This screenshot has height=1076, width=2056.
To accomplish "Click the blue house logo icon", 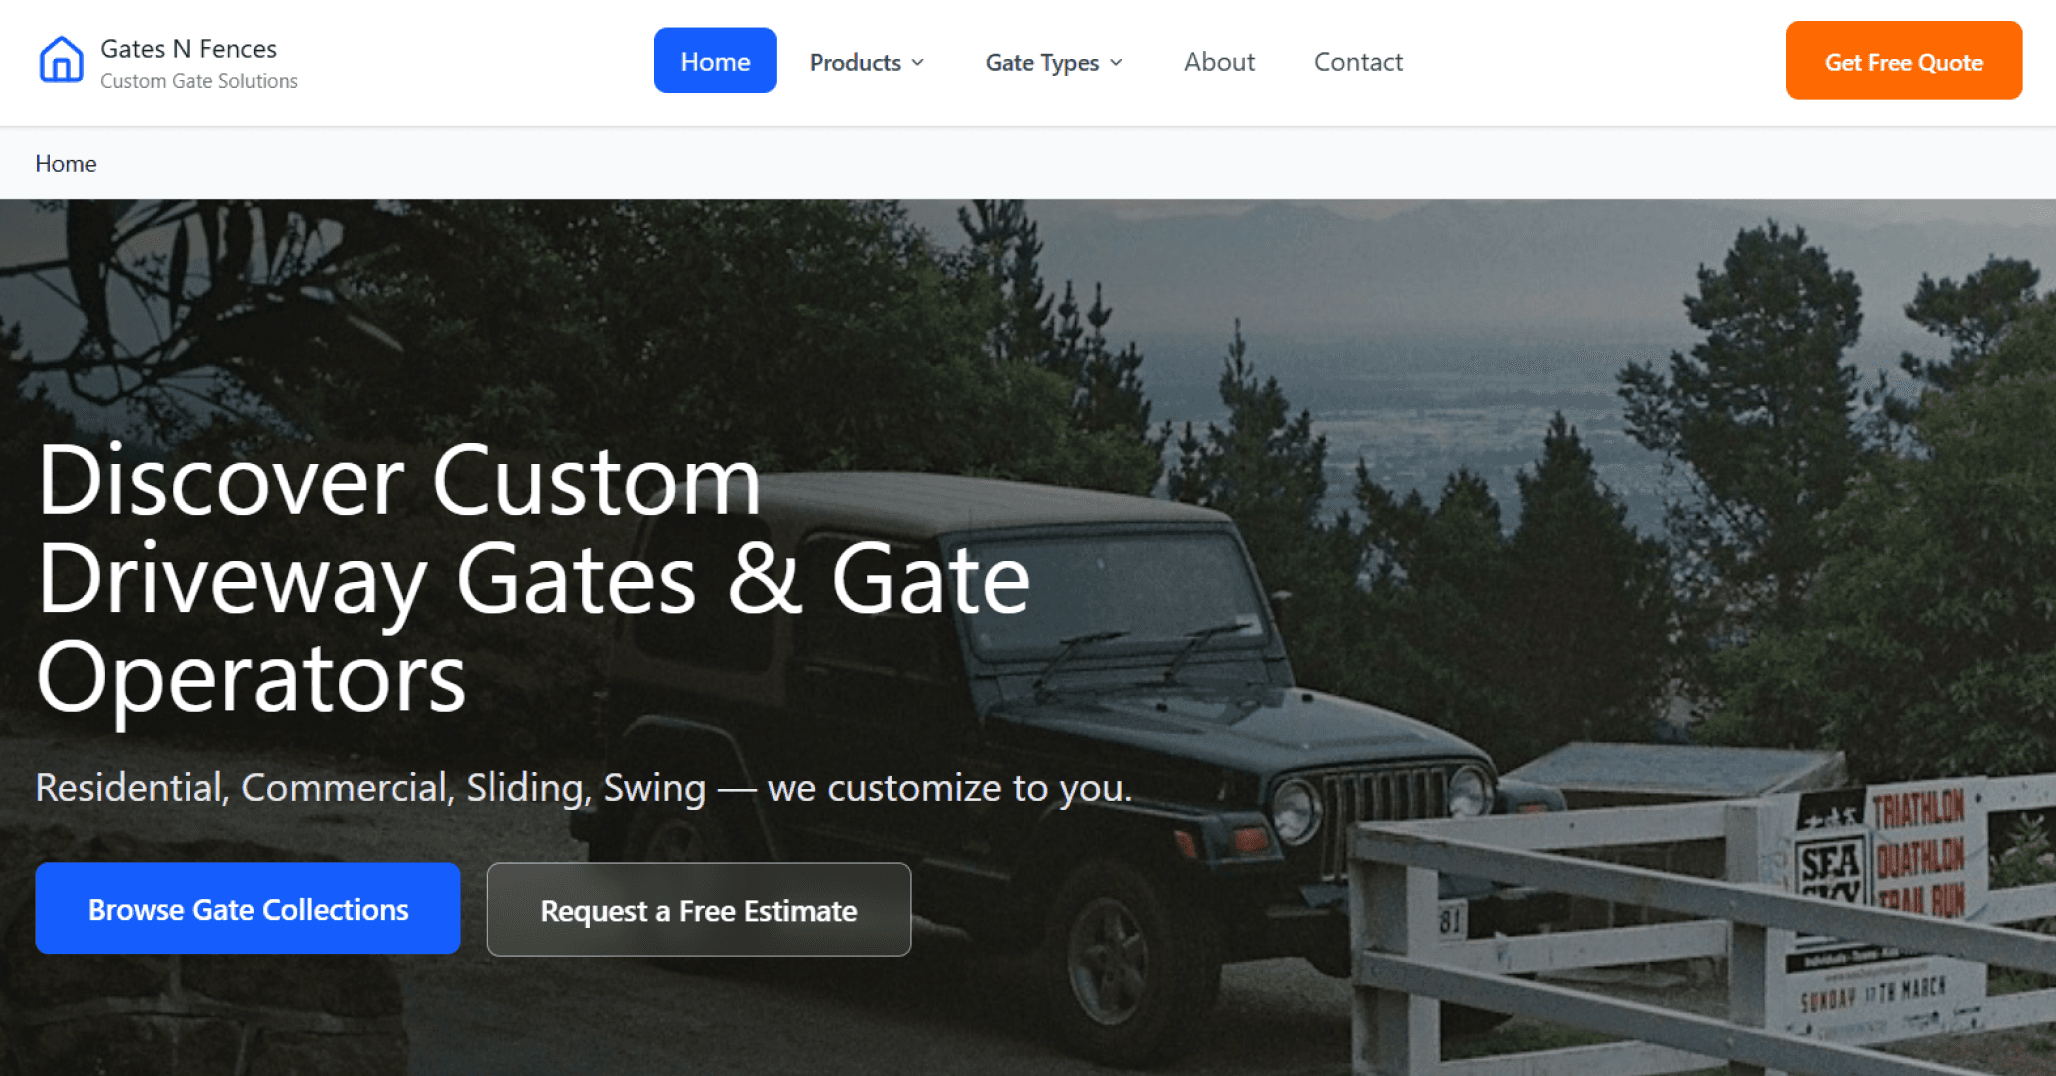I will click(x=61, y=59).
